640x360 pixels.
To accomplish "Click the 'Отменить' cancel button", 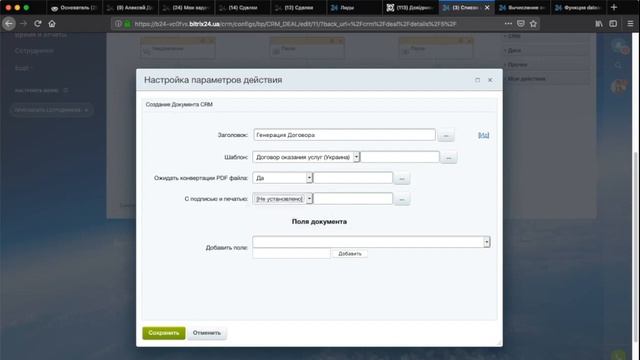I will tap(207, 333).
